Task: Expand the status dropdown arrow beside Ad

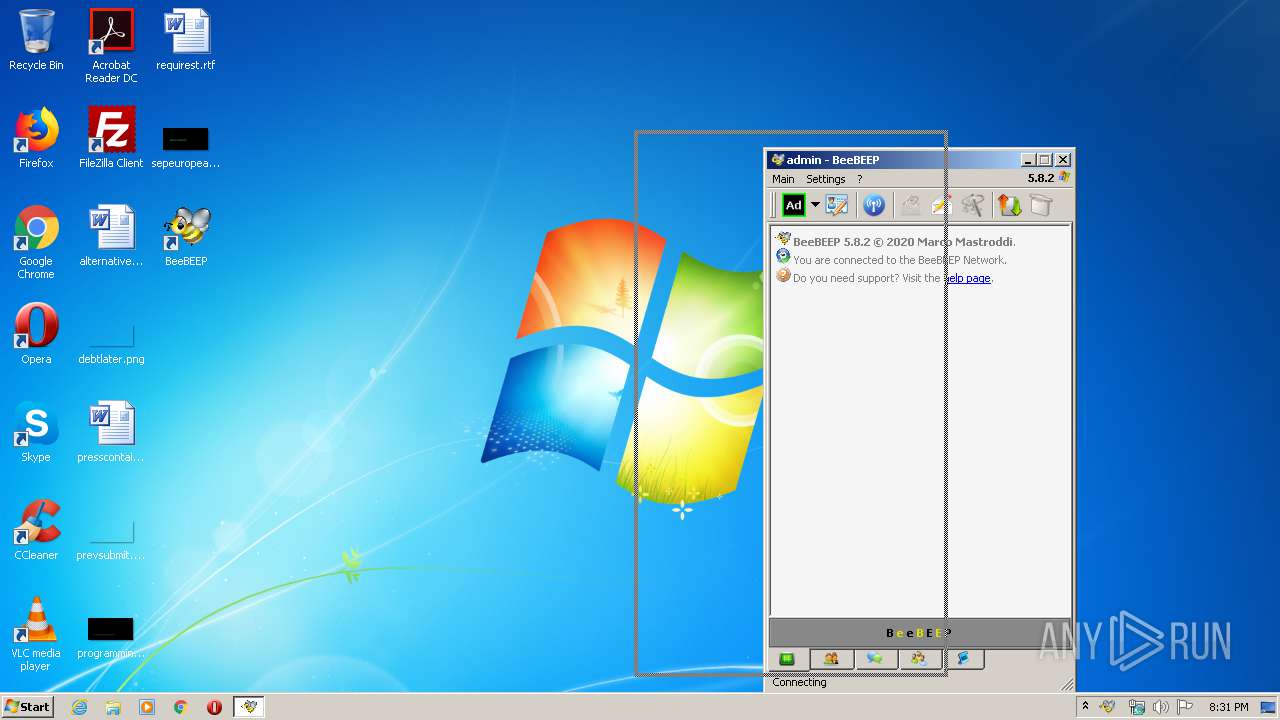Action: point(815,205)
